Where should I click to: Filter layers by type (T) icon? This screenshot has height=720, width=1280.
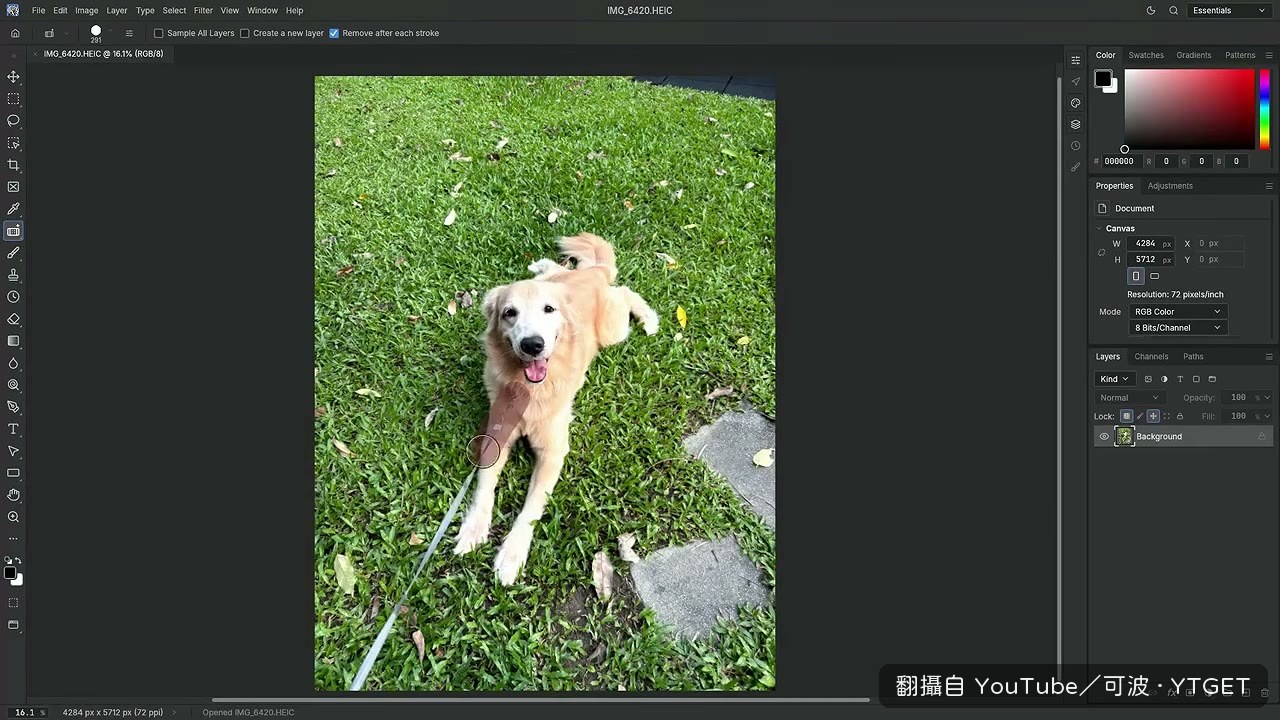(x=1180, y=379)
